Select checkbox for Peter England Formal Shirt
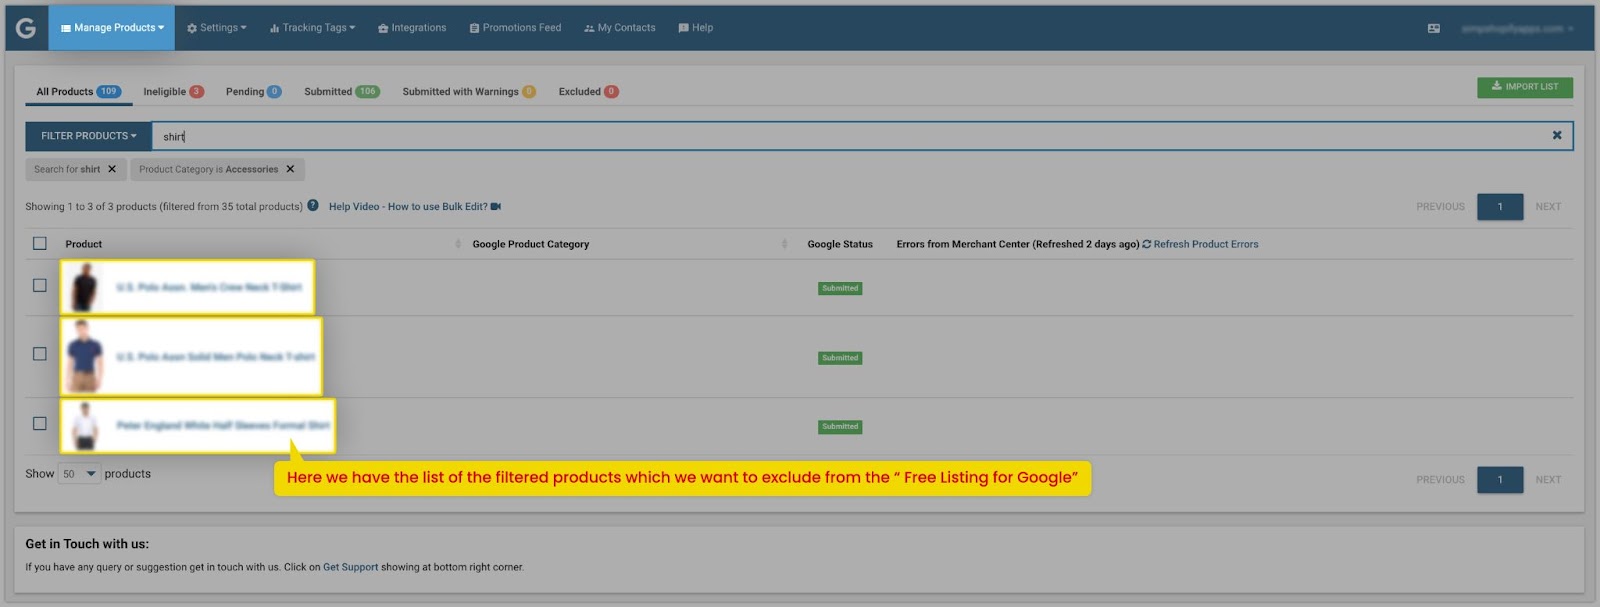Viewport: 1600px width, 607px height. (x=40, y=423)
